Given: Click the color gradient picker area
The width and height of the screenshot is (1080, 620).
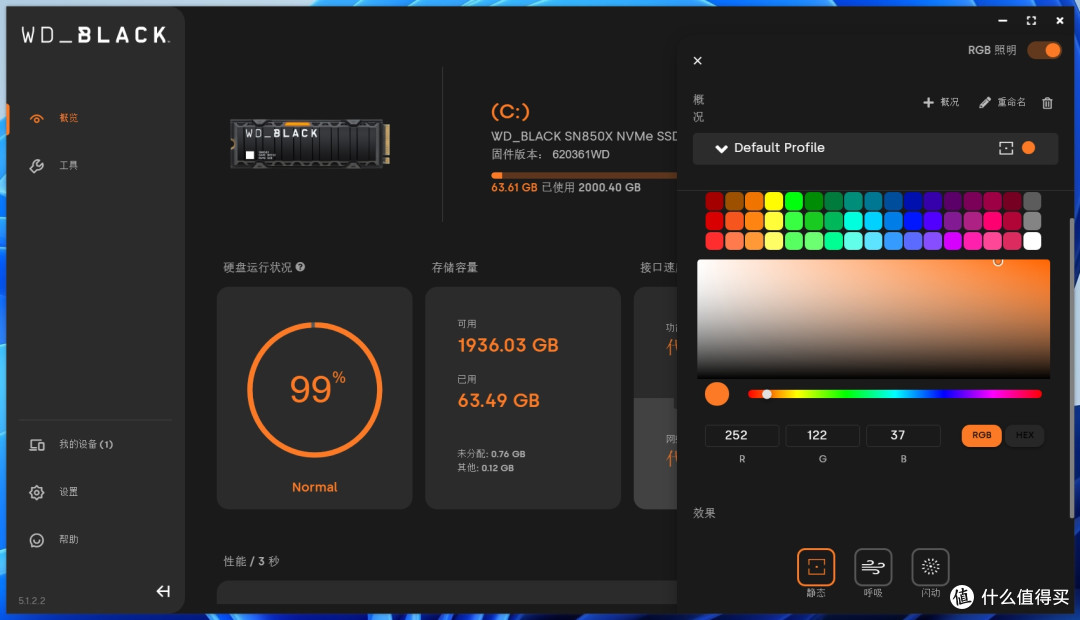Looking at the screenshot, I should (873, 318).
